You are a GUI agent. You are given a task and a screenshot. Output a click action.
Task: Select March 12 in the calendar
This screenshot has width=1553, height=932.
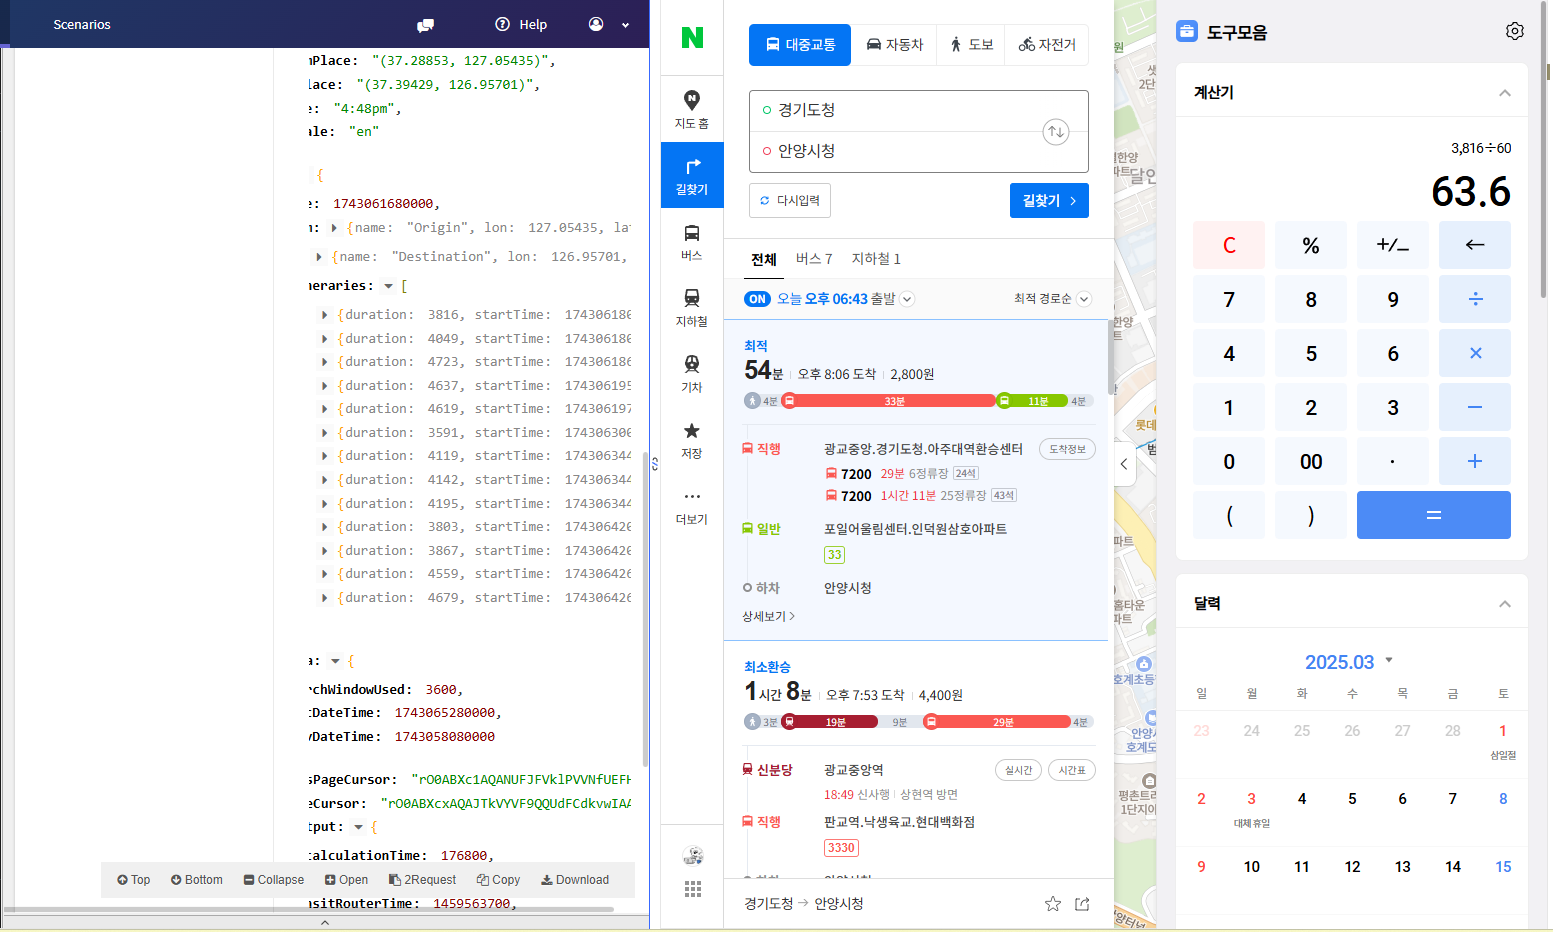[1352, 867]
